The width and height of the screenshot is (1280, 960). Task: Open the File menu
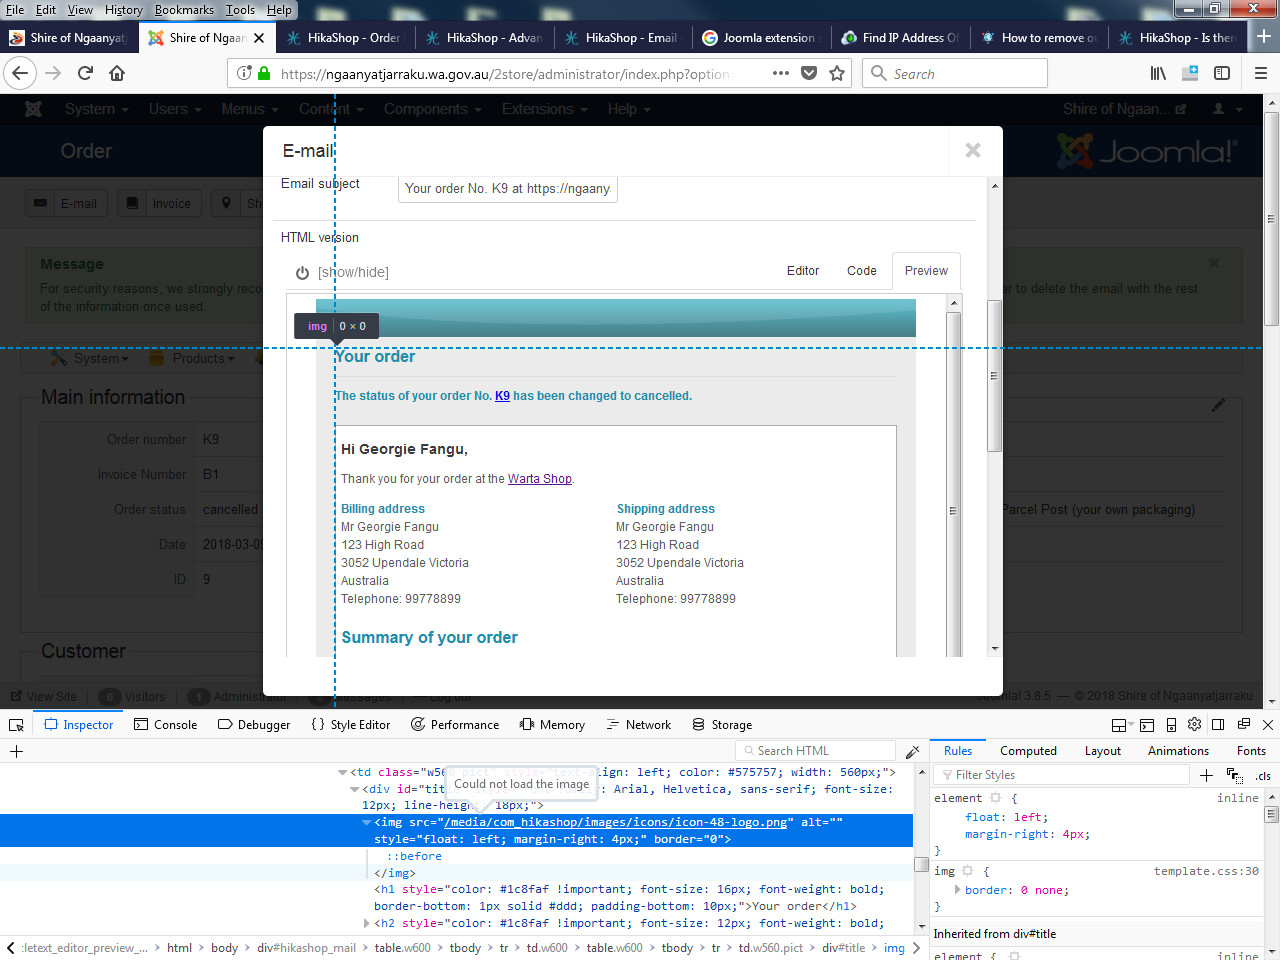pyautogui.click(x=15, y=9)
